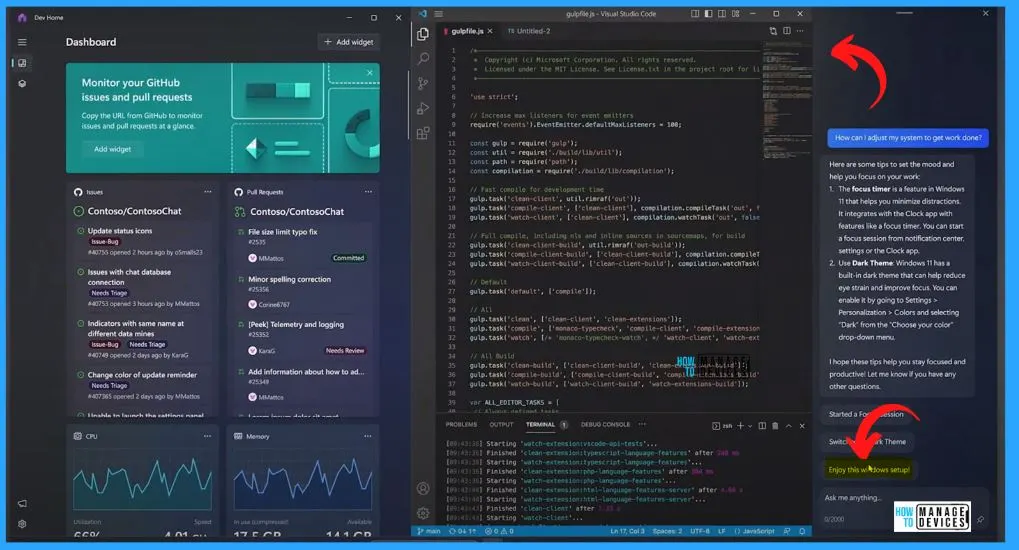Change indentation via Spaces: 2
This screenshot has height=550, width=1019.
pyautogui.click(x=667, y=531)
